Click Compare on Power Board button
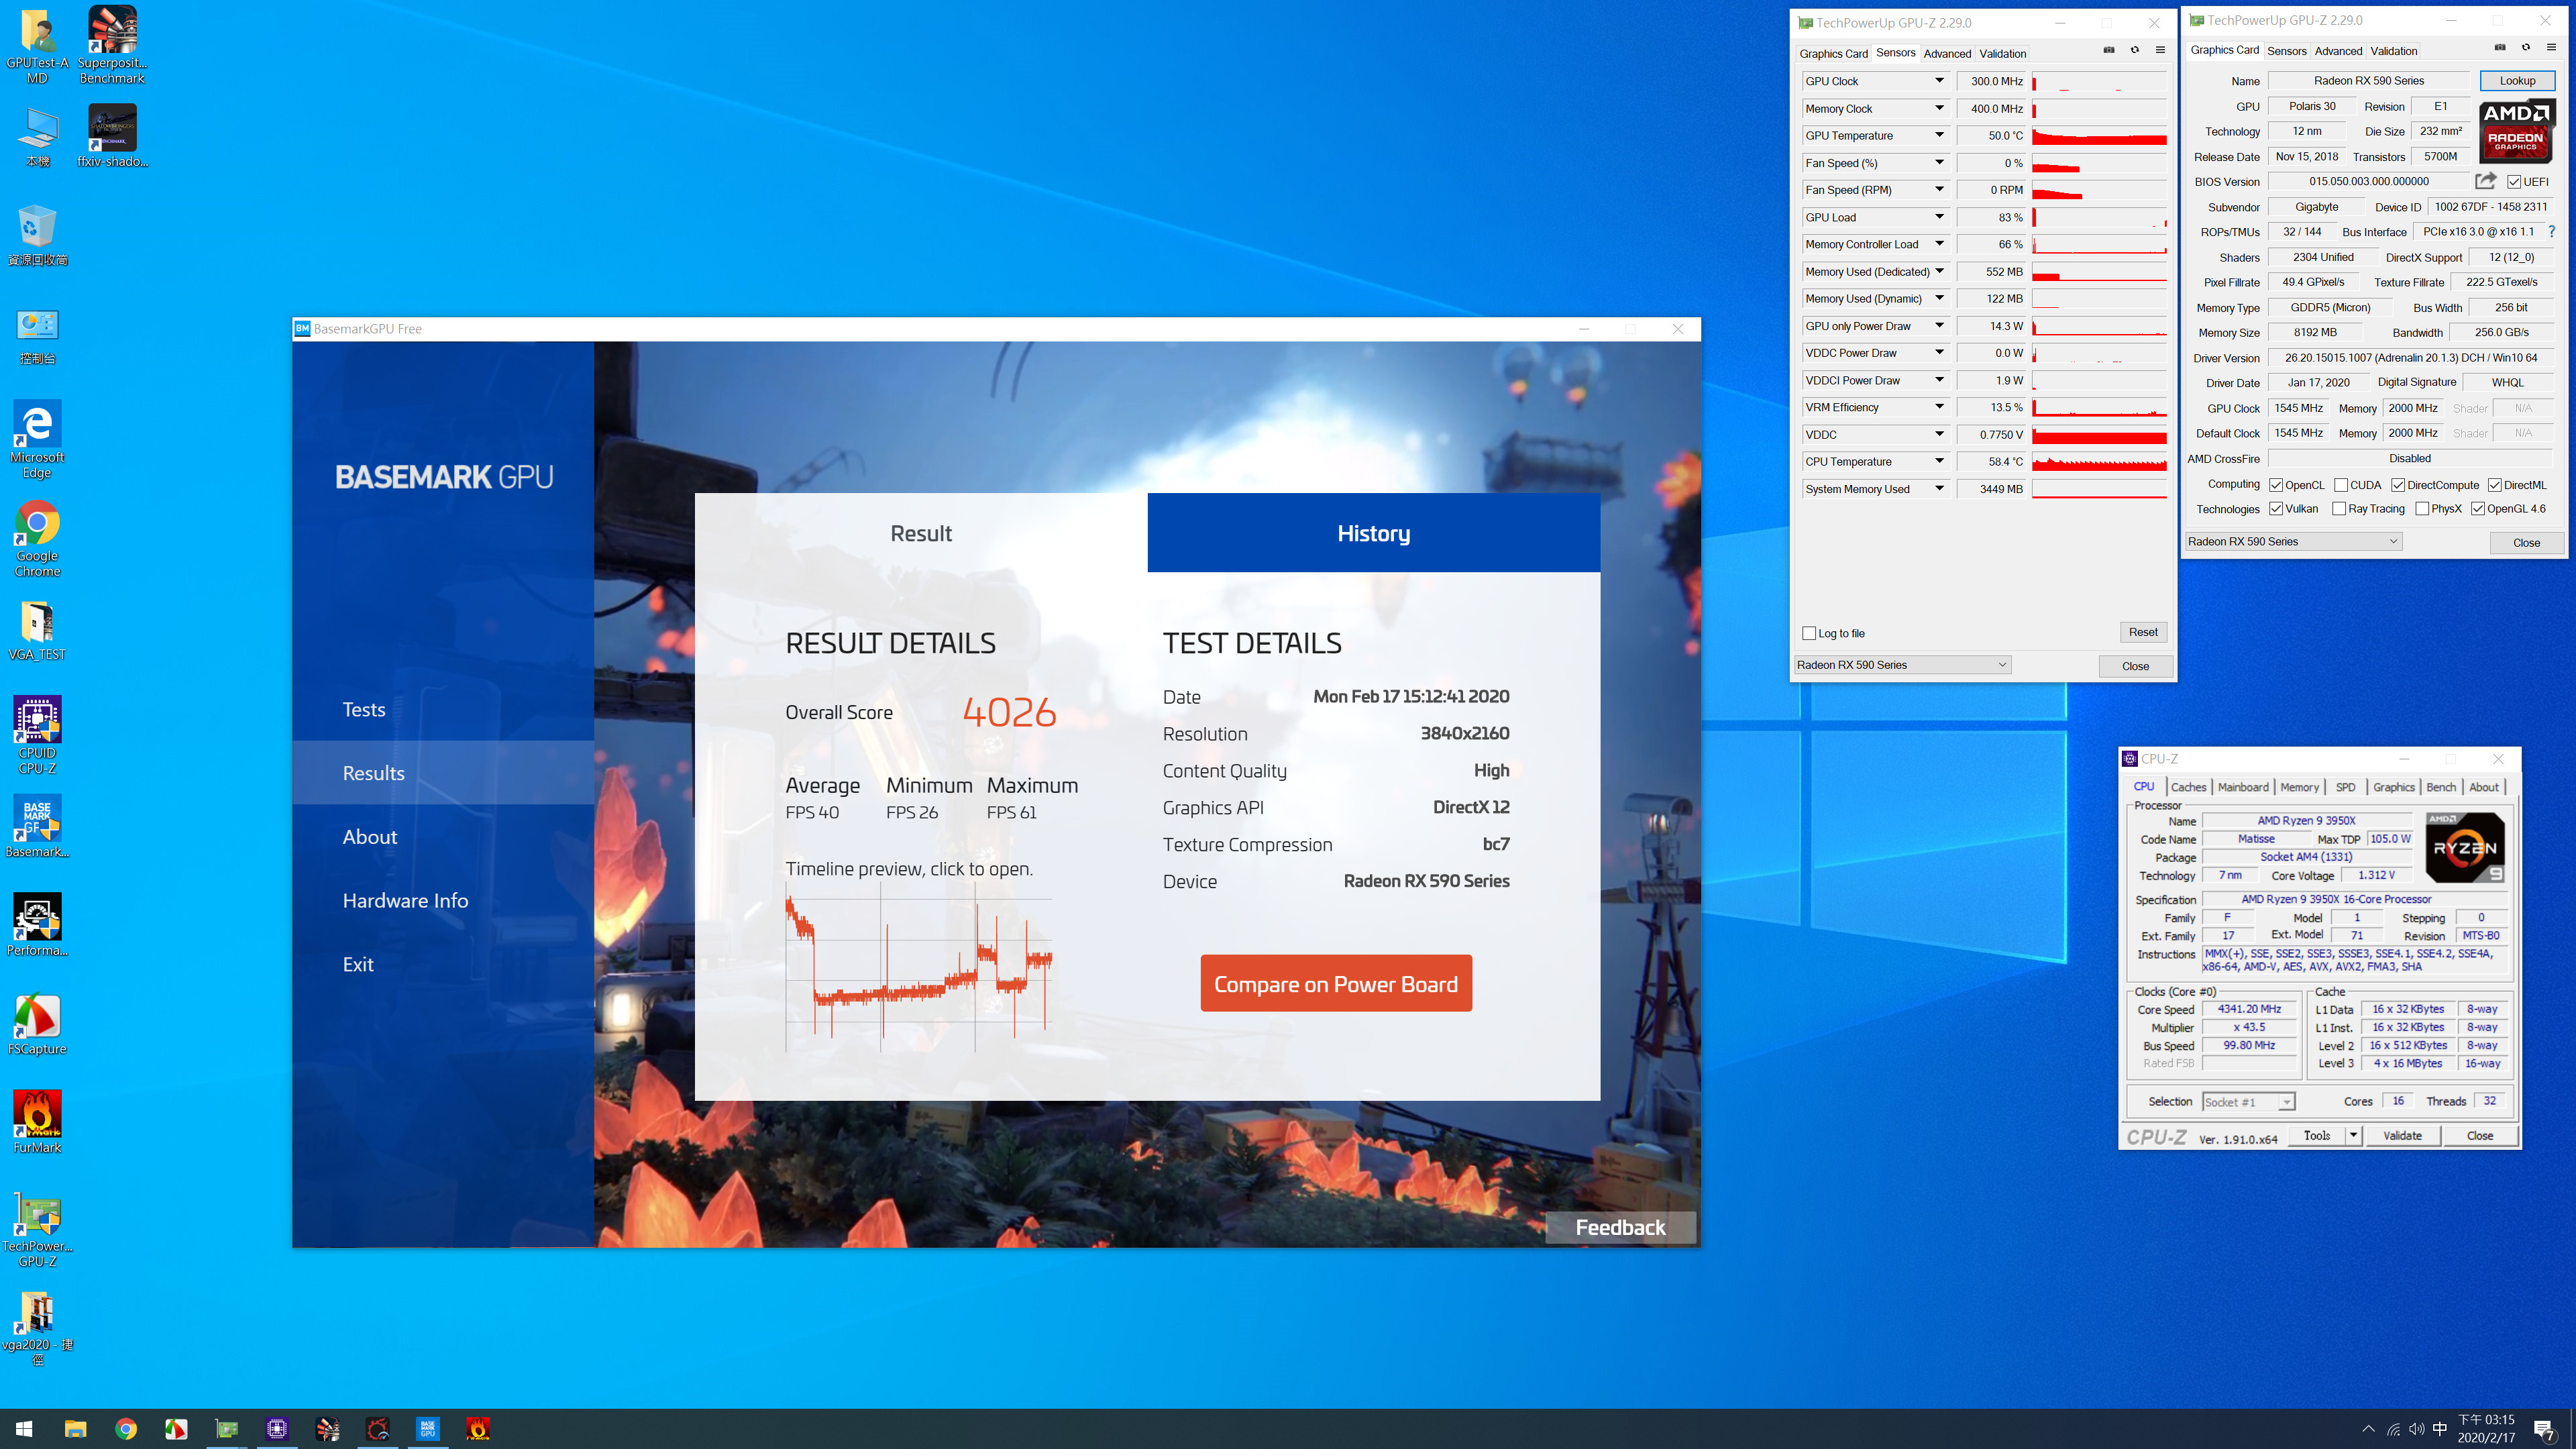The width and height of the screenshot is (2576, 1449). [x=1335, y=984]
